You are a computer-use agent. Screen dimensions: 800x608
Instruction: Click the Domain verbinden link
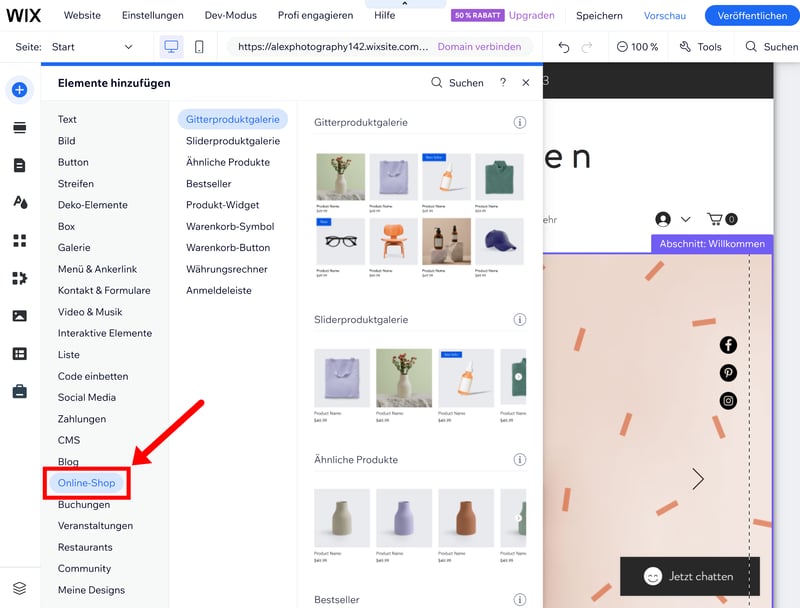pyautogui.click(x=479, y=47)
